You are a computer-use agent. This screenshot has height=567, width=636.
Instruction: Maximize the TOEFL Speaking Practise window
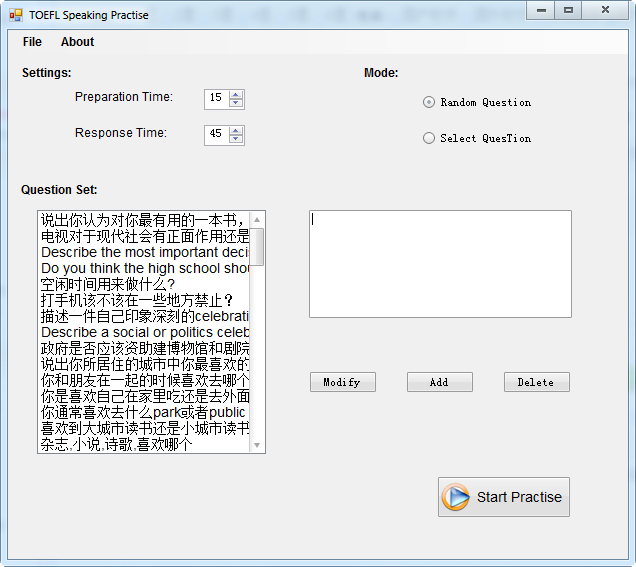click(x=568, y=10)
